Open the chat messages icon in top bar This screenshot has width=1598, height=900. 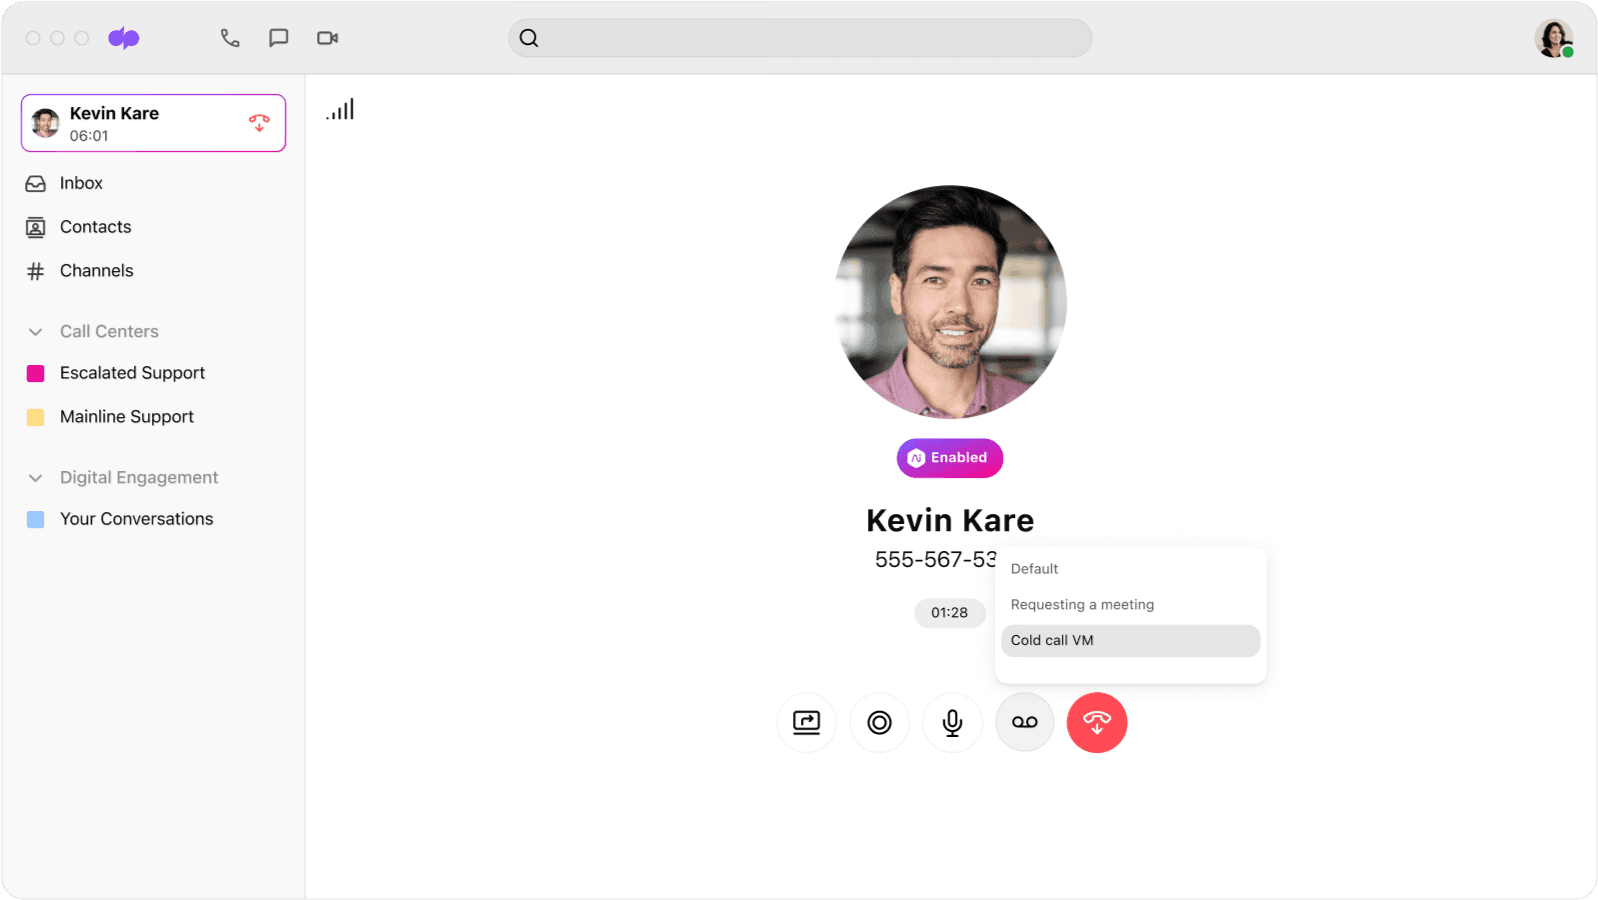[x=279, y=38]
